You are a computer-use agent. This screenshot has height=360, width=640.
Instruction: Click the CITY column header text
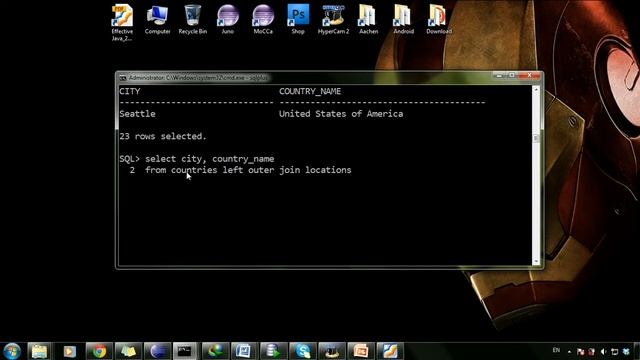pos(130,91)
